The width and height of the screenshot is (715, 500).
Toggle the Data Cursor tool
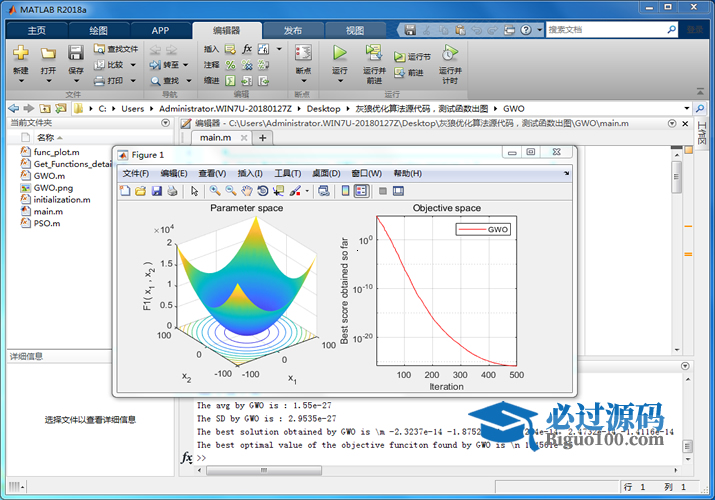pos(278,191)
